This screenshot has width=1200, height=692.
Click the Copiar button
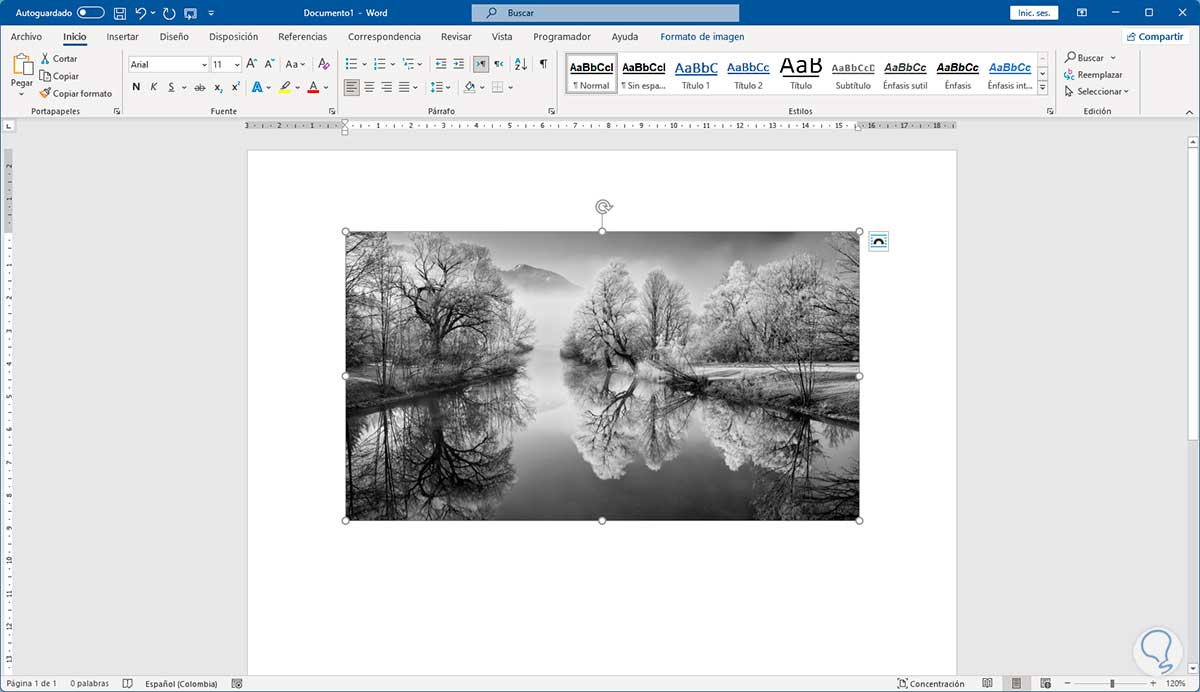[59, 76]
